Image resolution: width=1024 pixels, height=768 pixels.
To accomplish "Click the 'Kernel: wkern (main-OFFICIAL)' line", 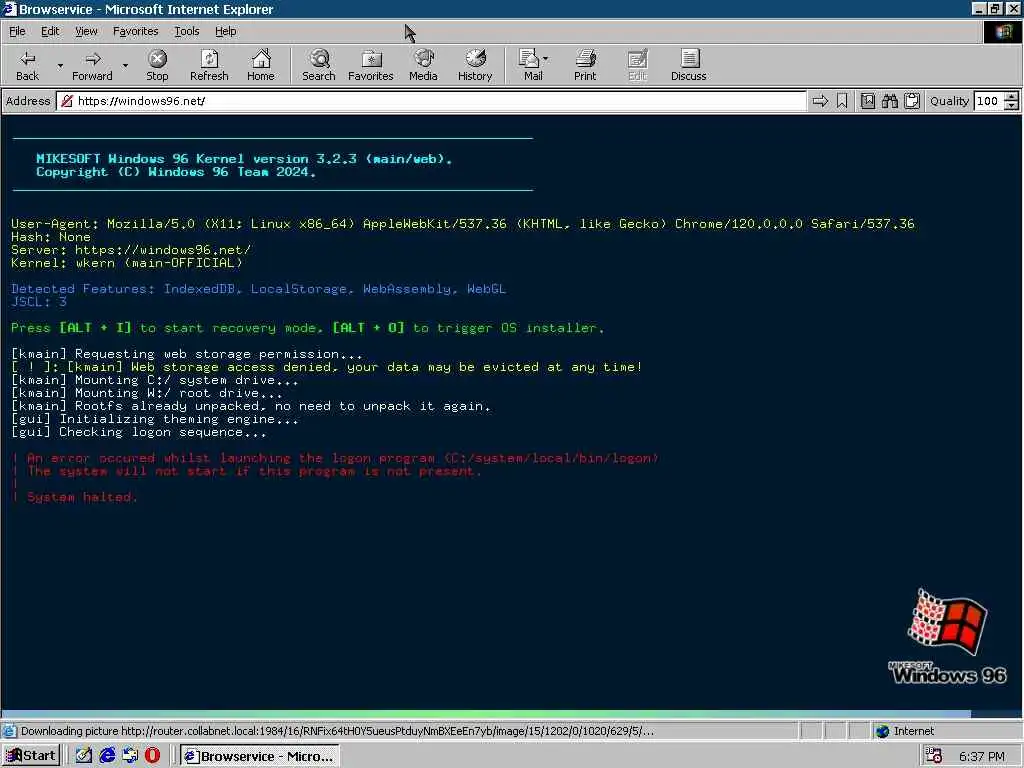I will coord(127,263).
